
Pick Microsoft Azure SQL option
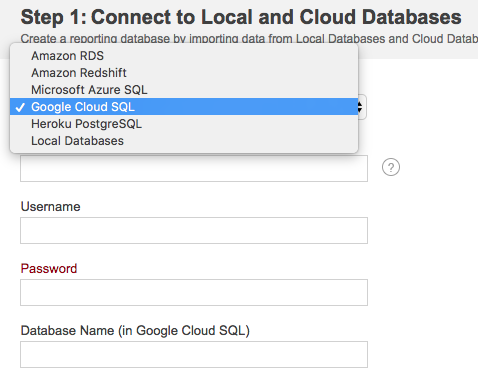(184, 90)
